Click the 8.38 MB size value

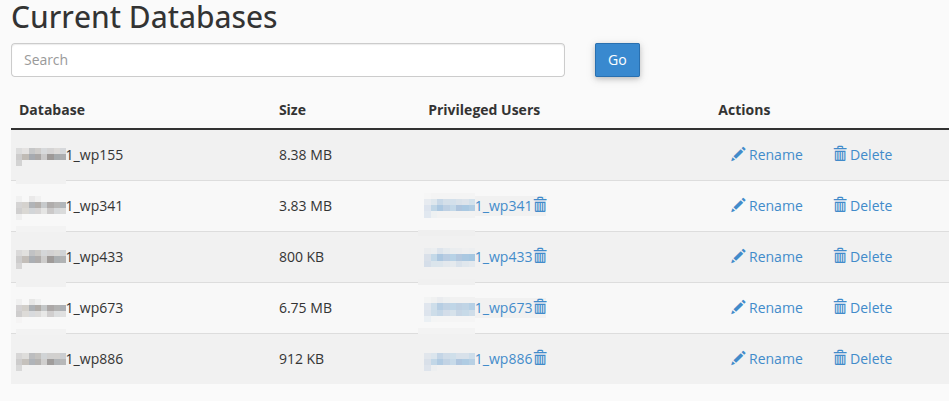point(305,155)
